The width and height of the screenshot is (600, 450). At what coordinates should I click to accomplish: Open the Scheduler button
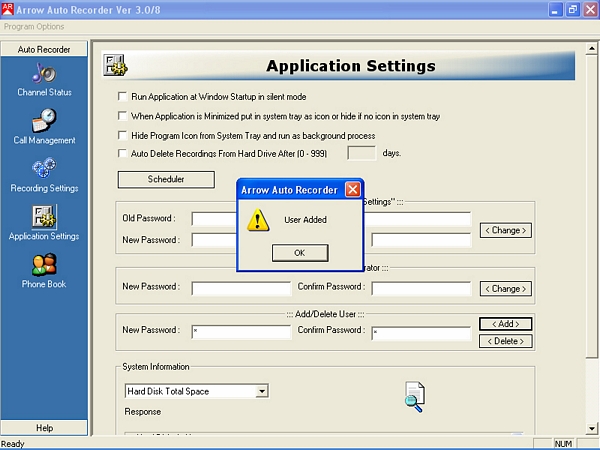(166, 179)
